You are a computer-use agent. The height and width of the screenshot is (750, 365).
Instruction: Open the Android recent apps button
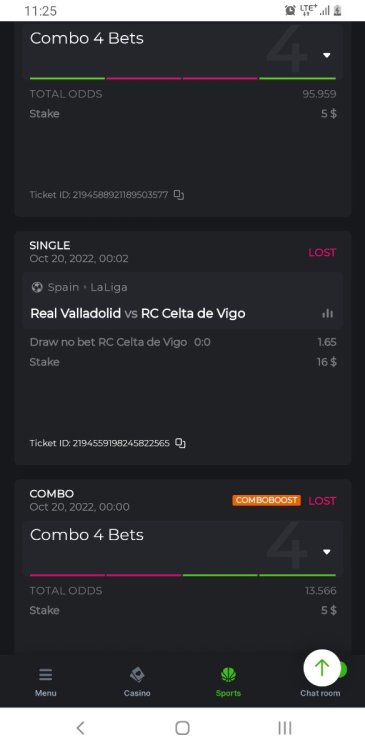pos(285,728)
